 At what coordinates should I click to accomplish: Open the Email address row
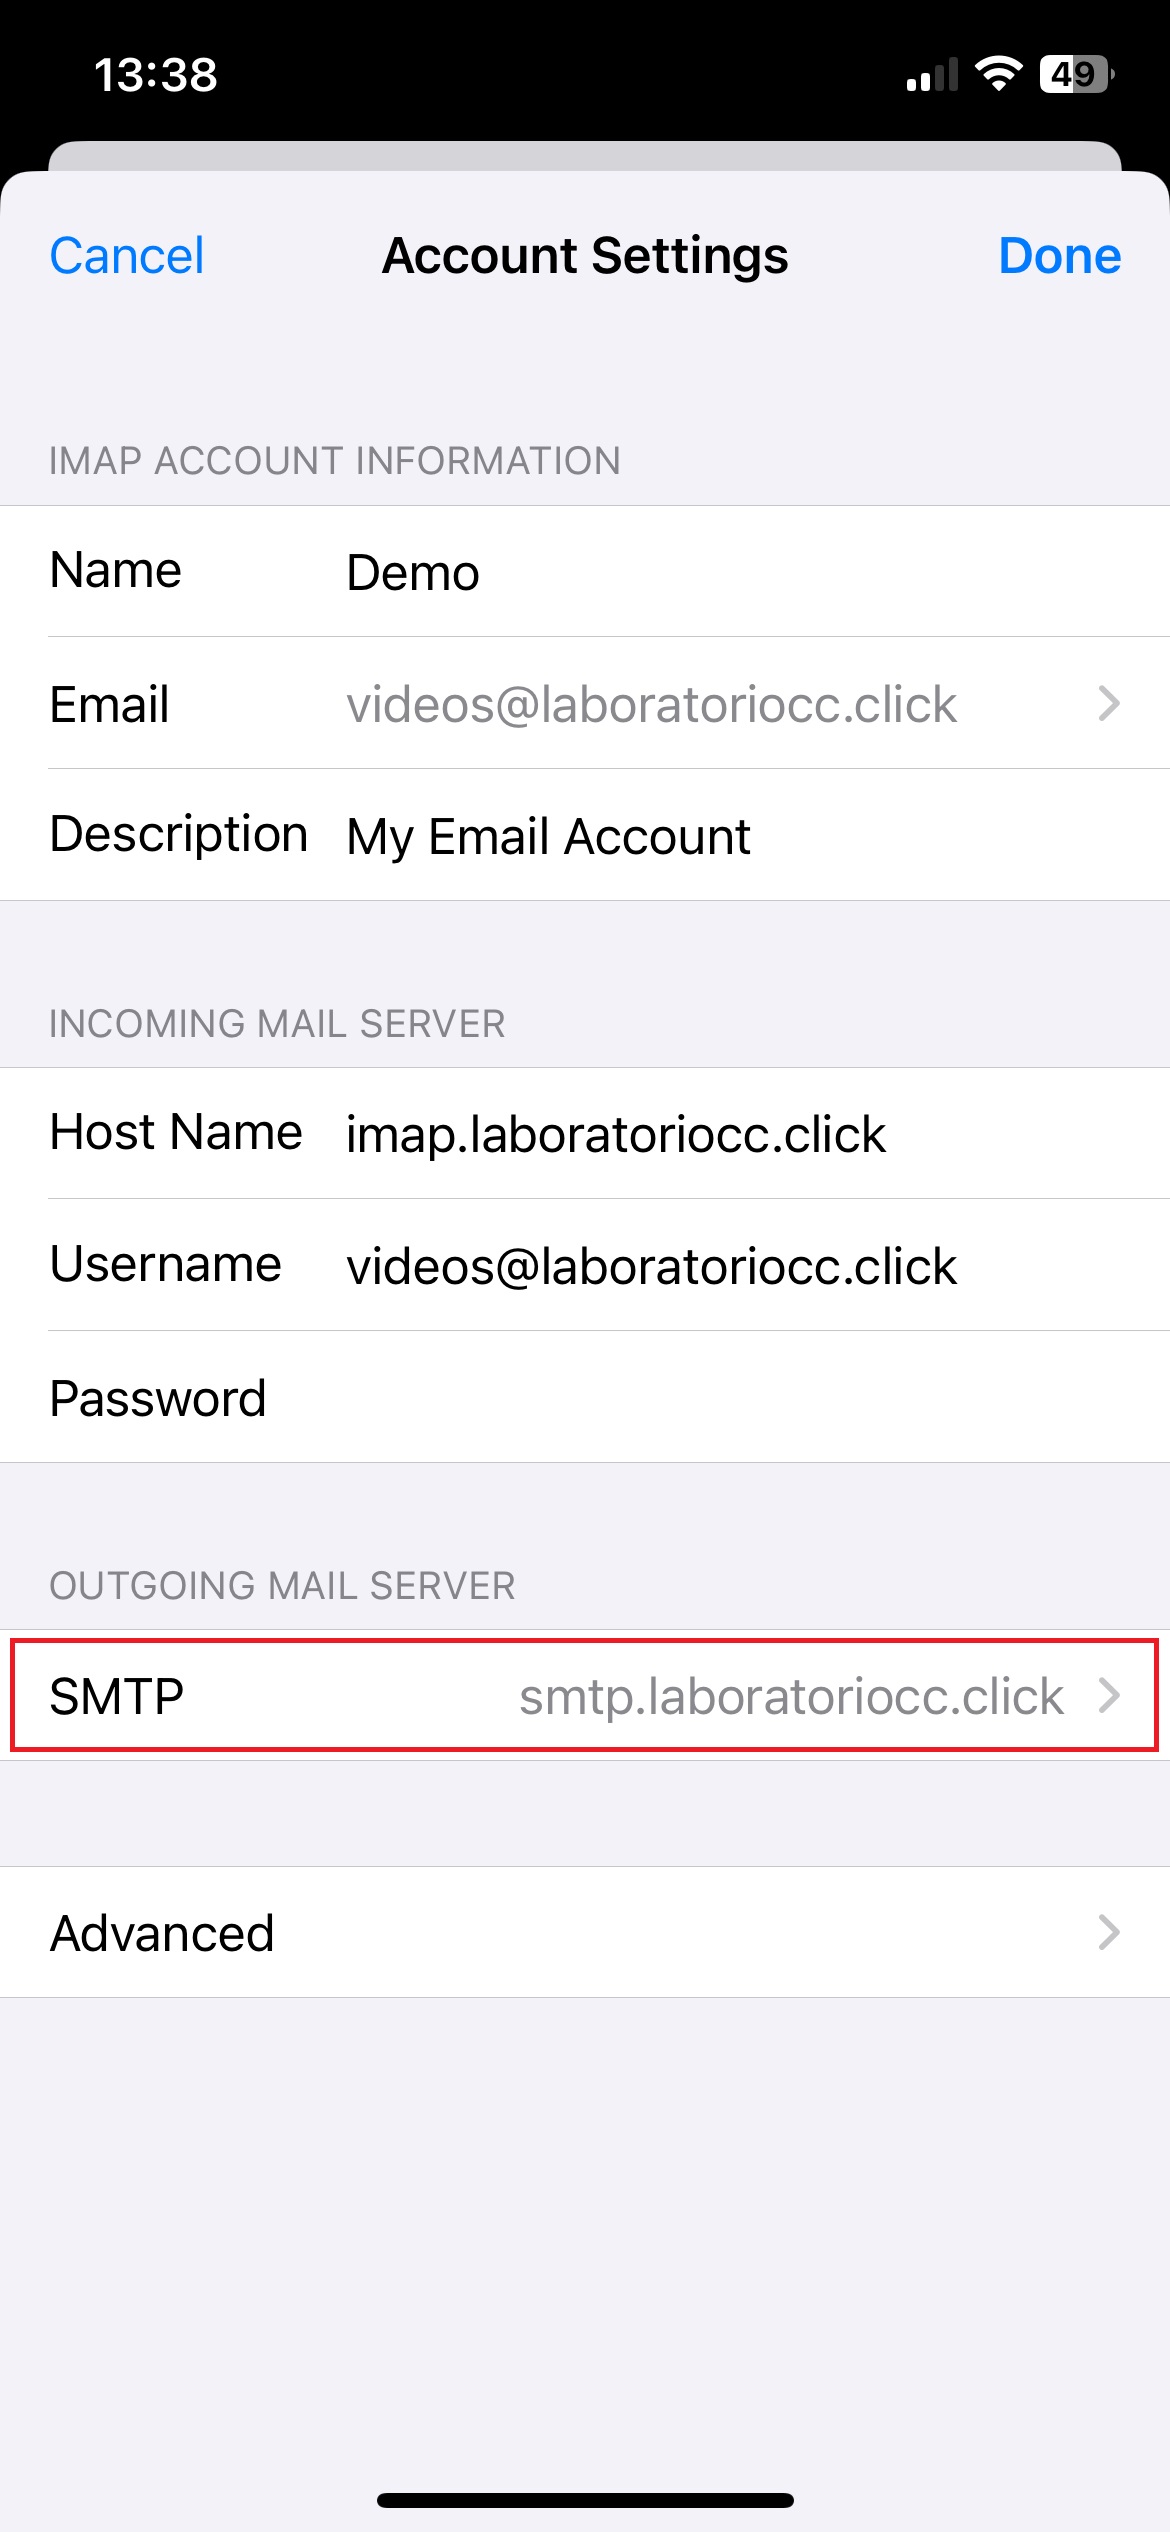click(x=585, y=704)
